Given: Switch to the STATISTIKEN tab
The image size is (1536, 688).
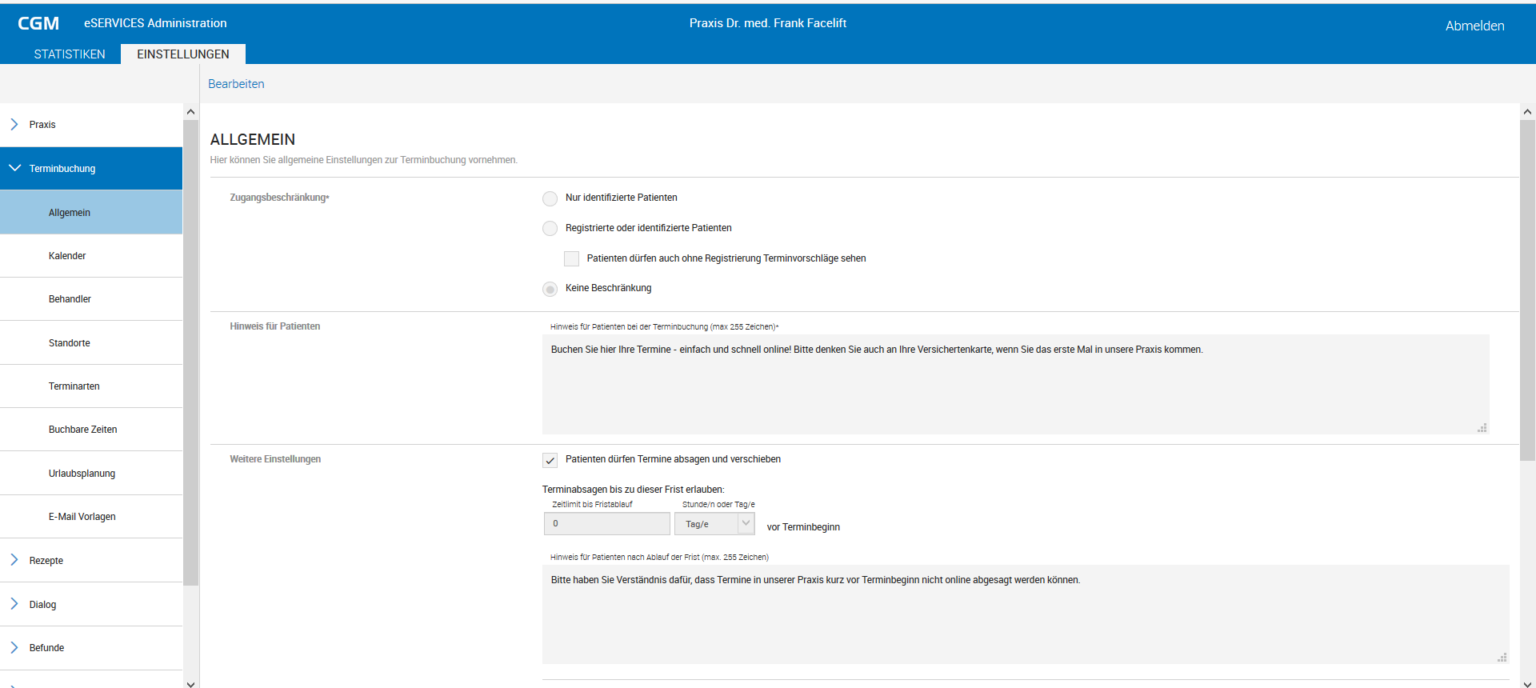Looking at the screenshot, I should click(70, 54).
